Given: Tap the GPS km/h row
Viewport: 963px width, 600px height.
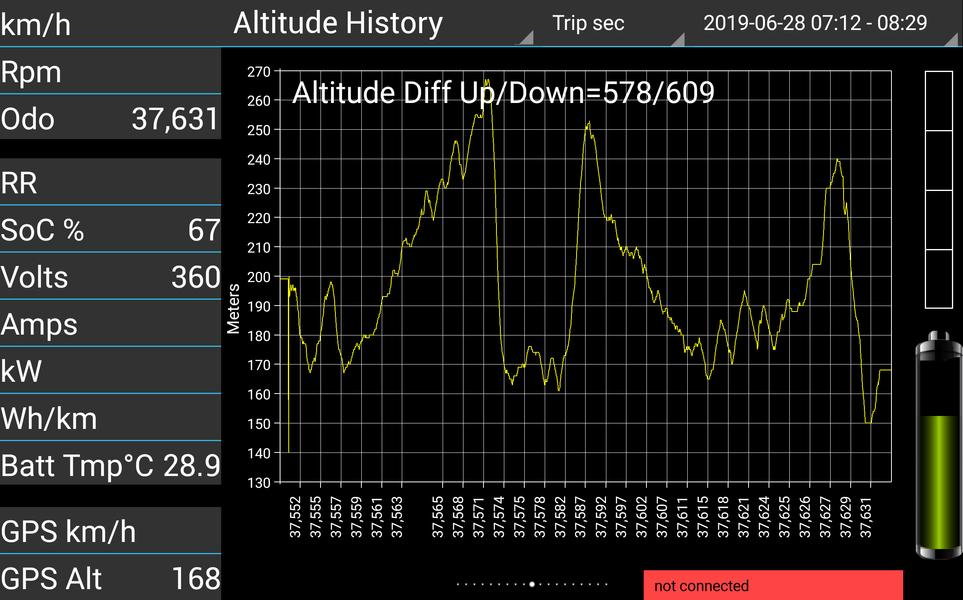Looking at the screenshot, I should (111, 531).
